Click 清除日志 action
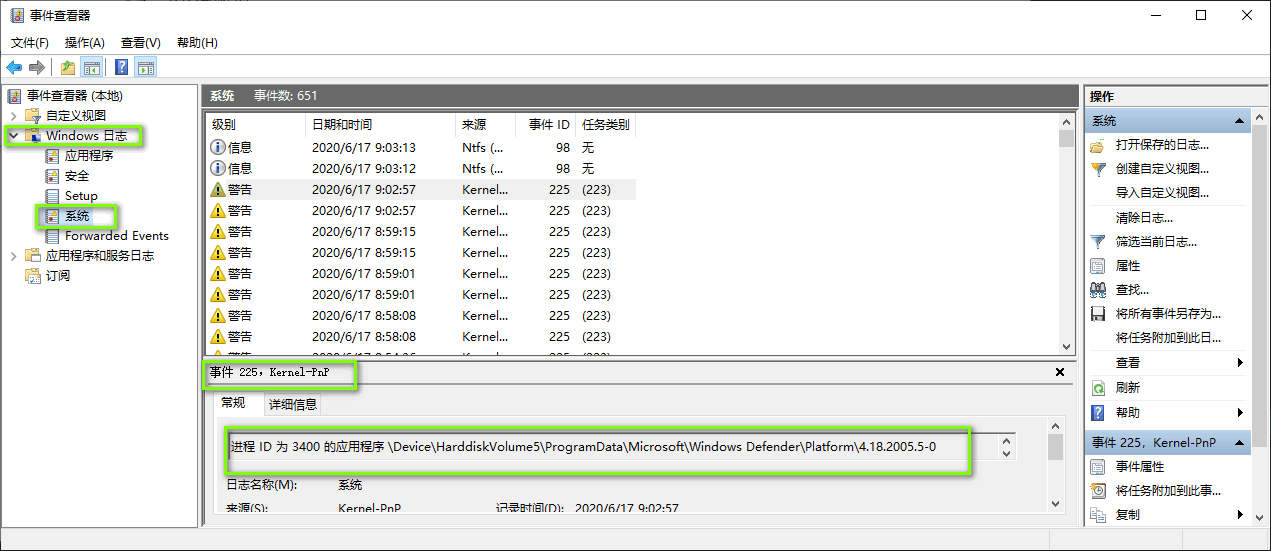The width and height of the screenshot is (1271, 551). pos(1144,217)
